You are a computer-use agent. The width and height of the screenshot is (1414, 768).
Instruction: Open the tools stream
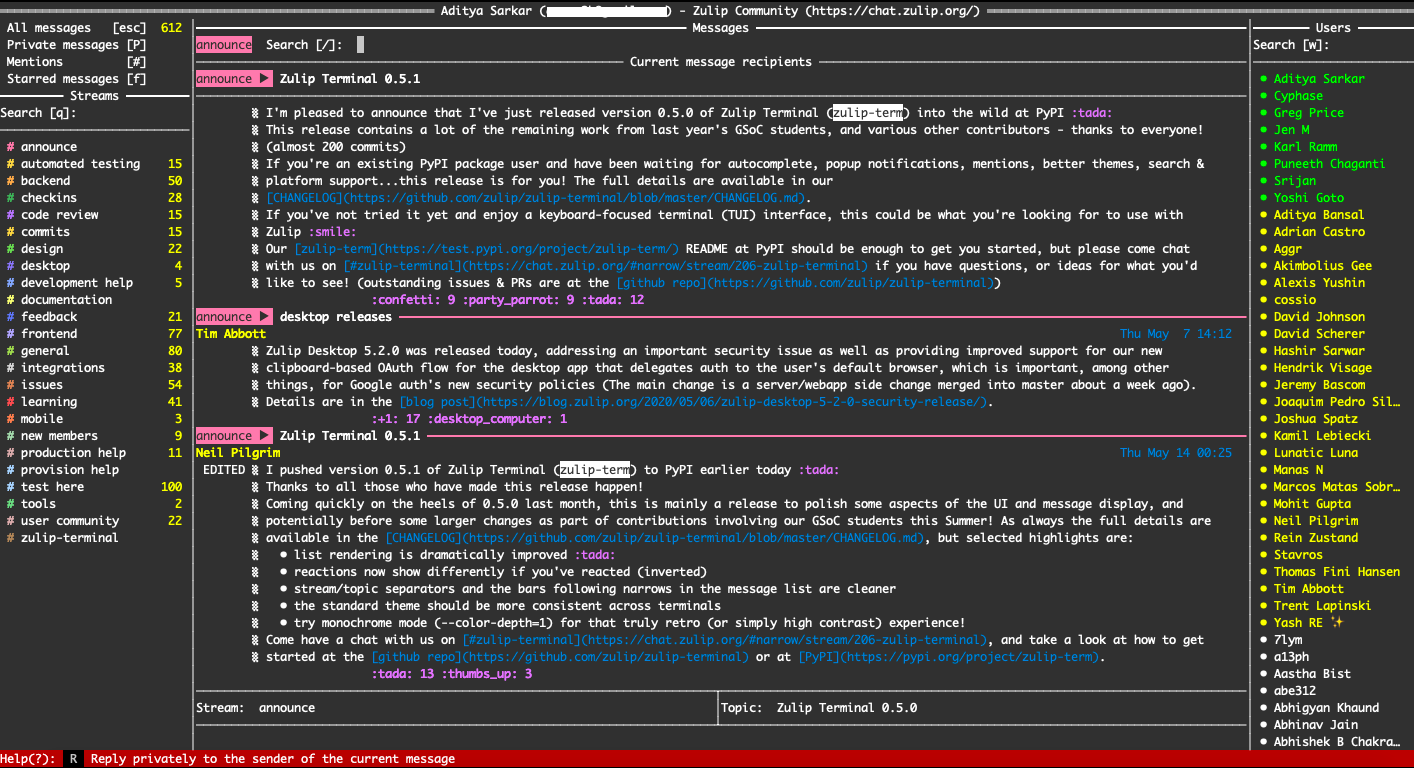pyautogui.click(x=94, y=504)
